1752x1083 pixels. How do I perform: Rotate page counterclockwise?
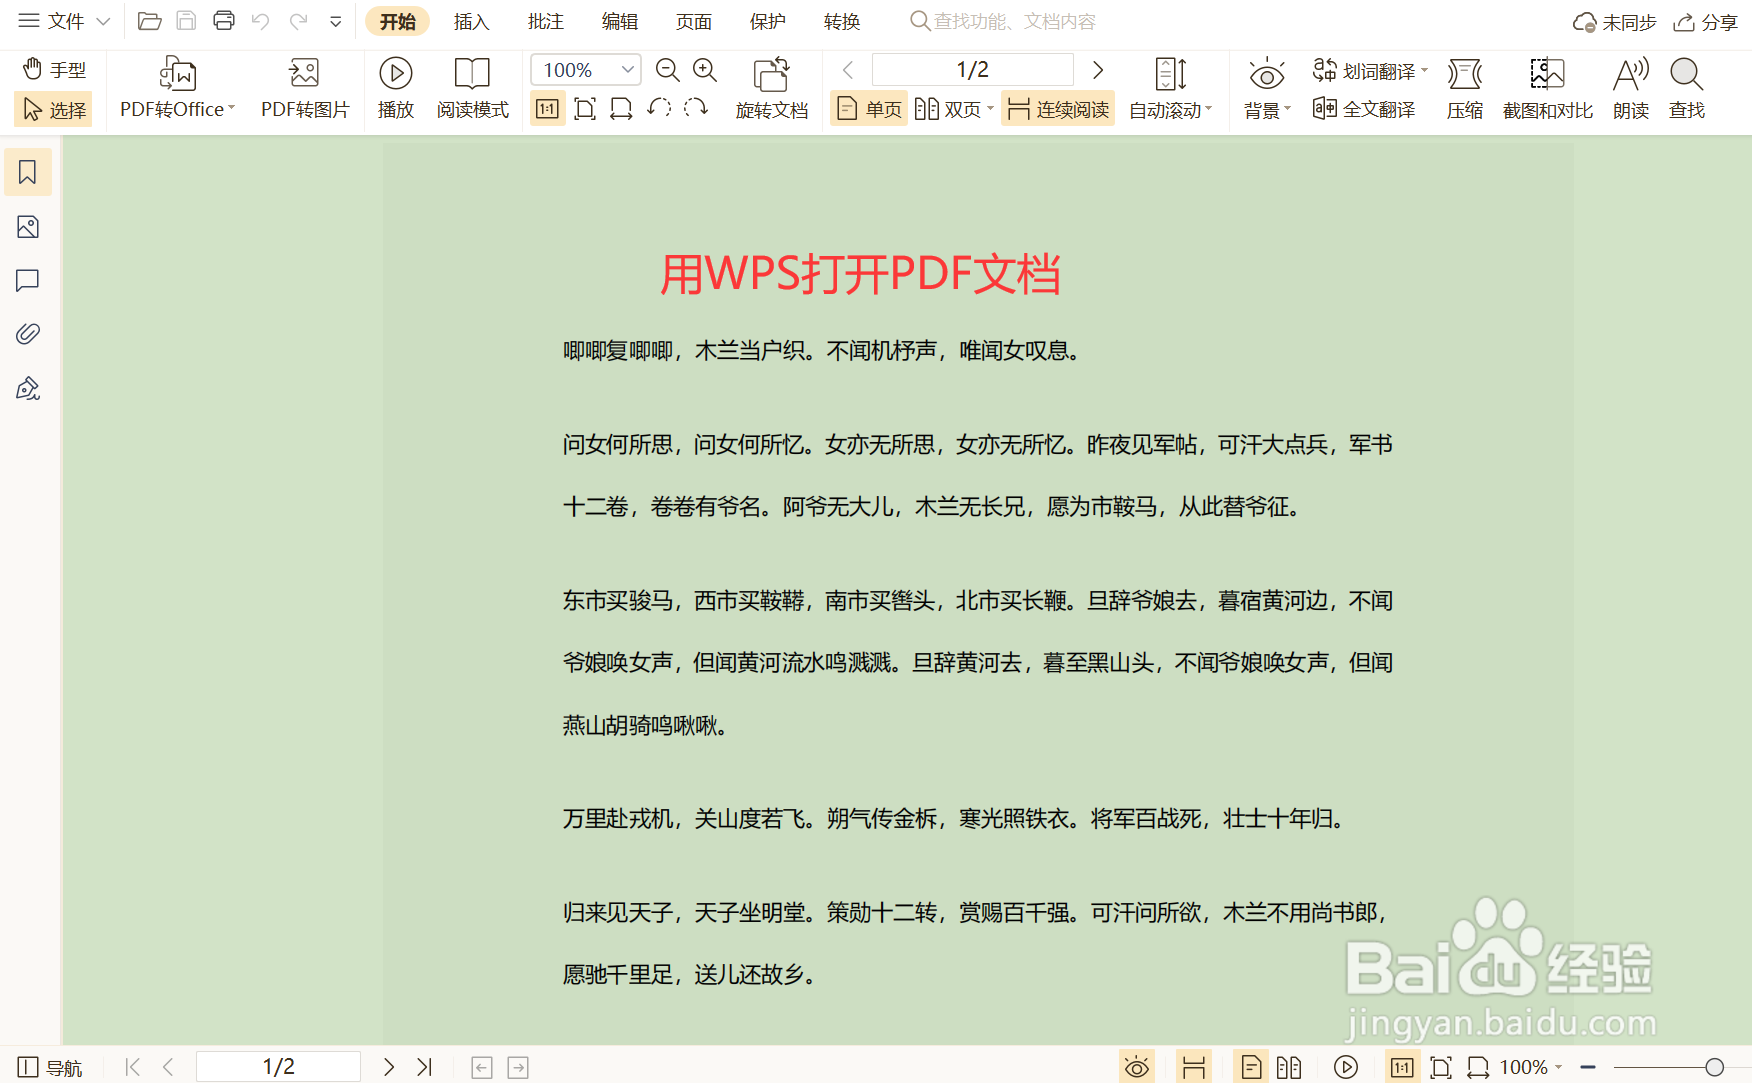pos(659,107)
